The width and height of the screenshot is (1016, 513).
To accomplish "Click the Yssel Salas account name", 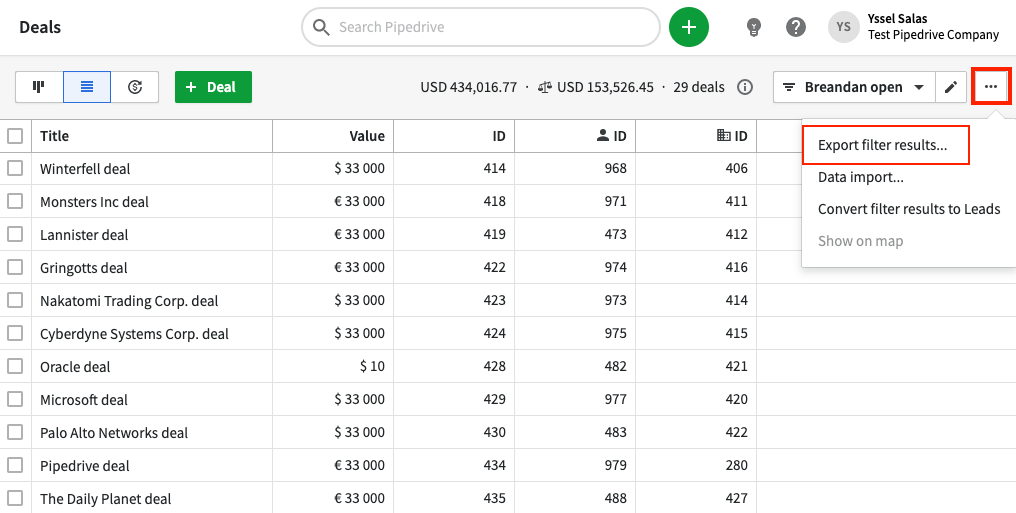I will (x=897, y=19).
